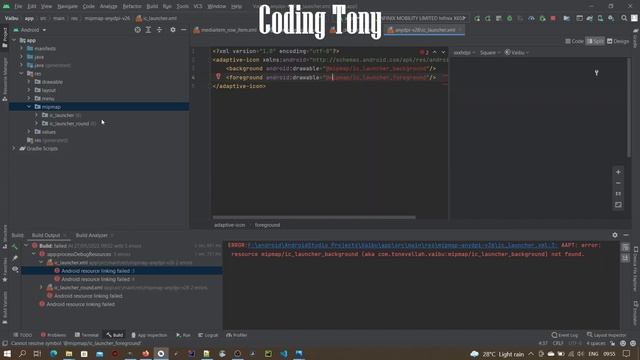The width and height of the screenshot is (640, 360).
Task: Expand the Gradle Scripts node
Action: tap(14, 149)
